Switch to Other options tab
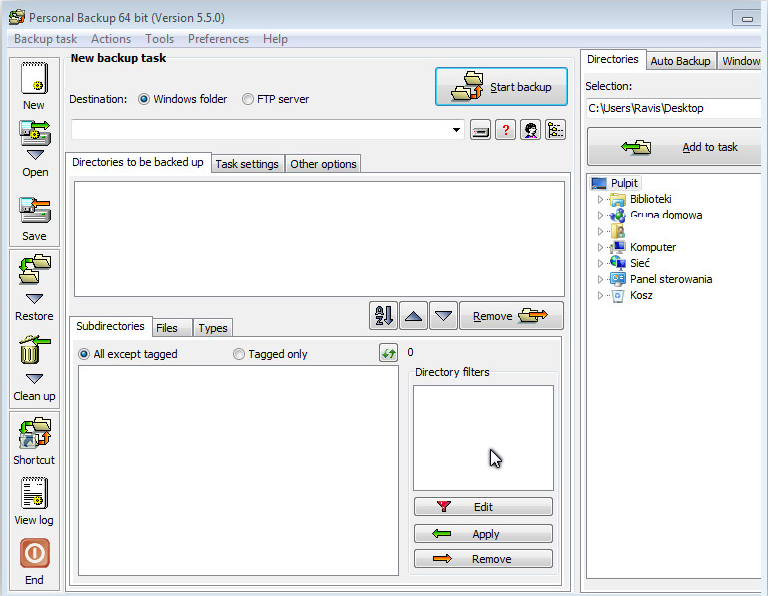 coord(323,164)
